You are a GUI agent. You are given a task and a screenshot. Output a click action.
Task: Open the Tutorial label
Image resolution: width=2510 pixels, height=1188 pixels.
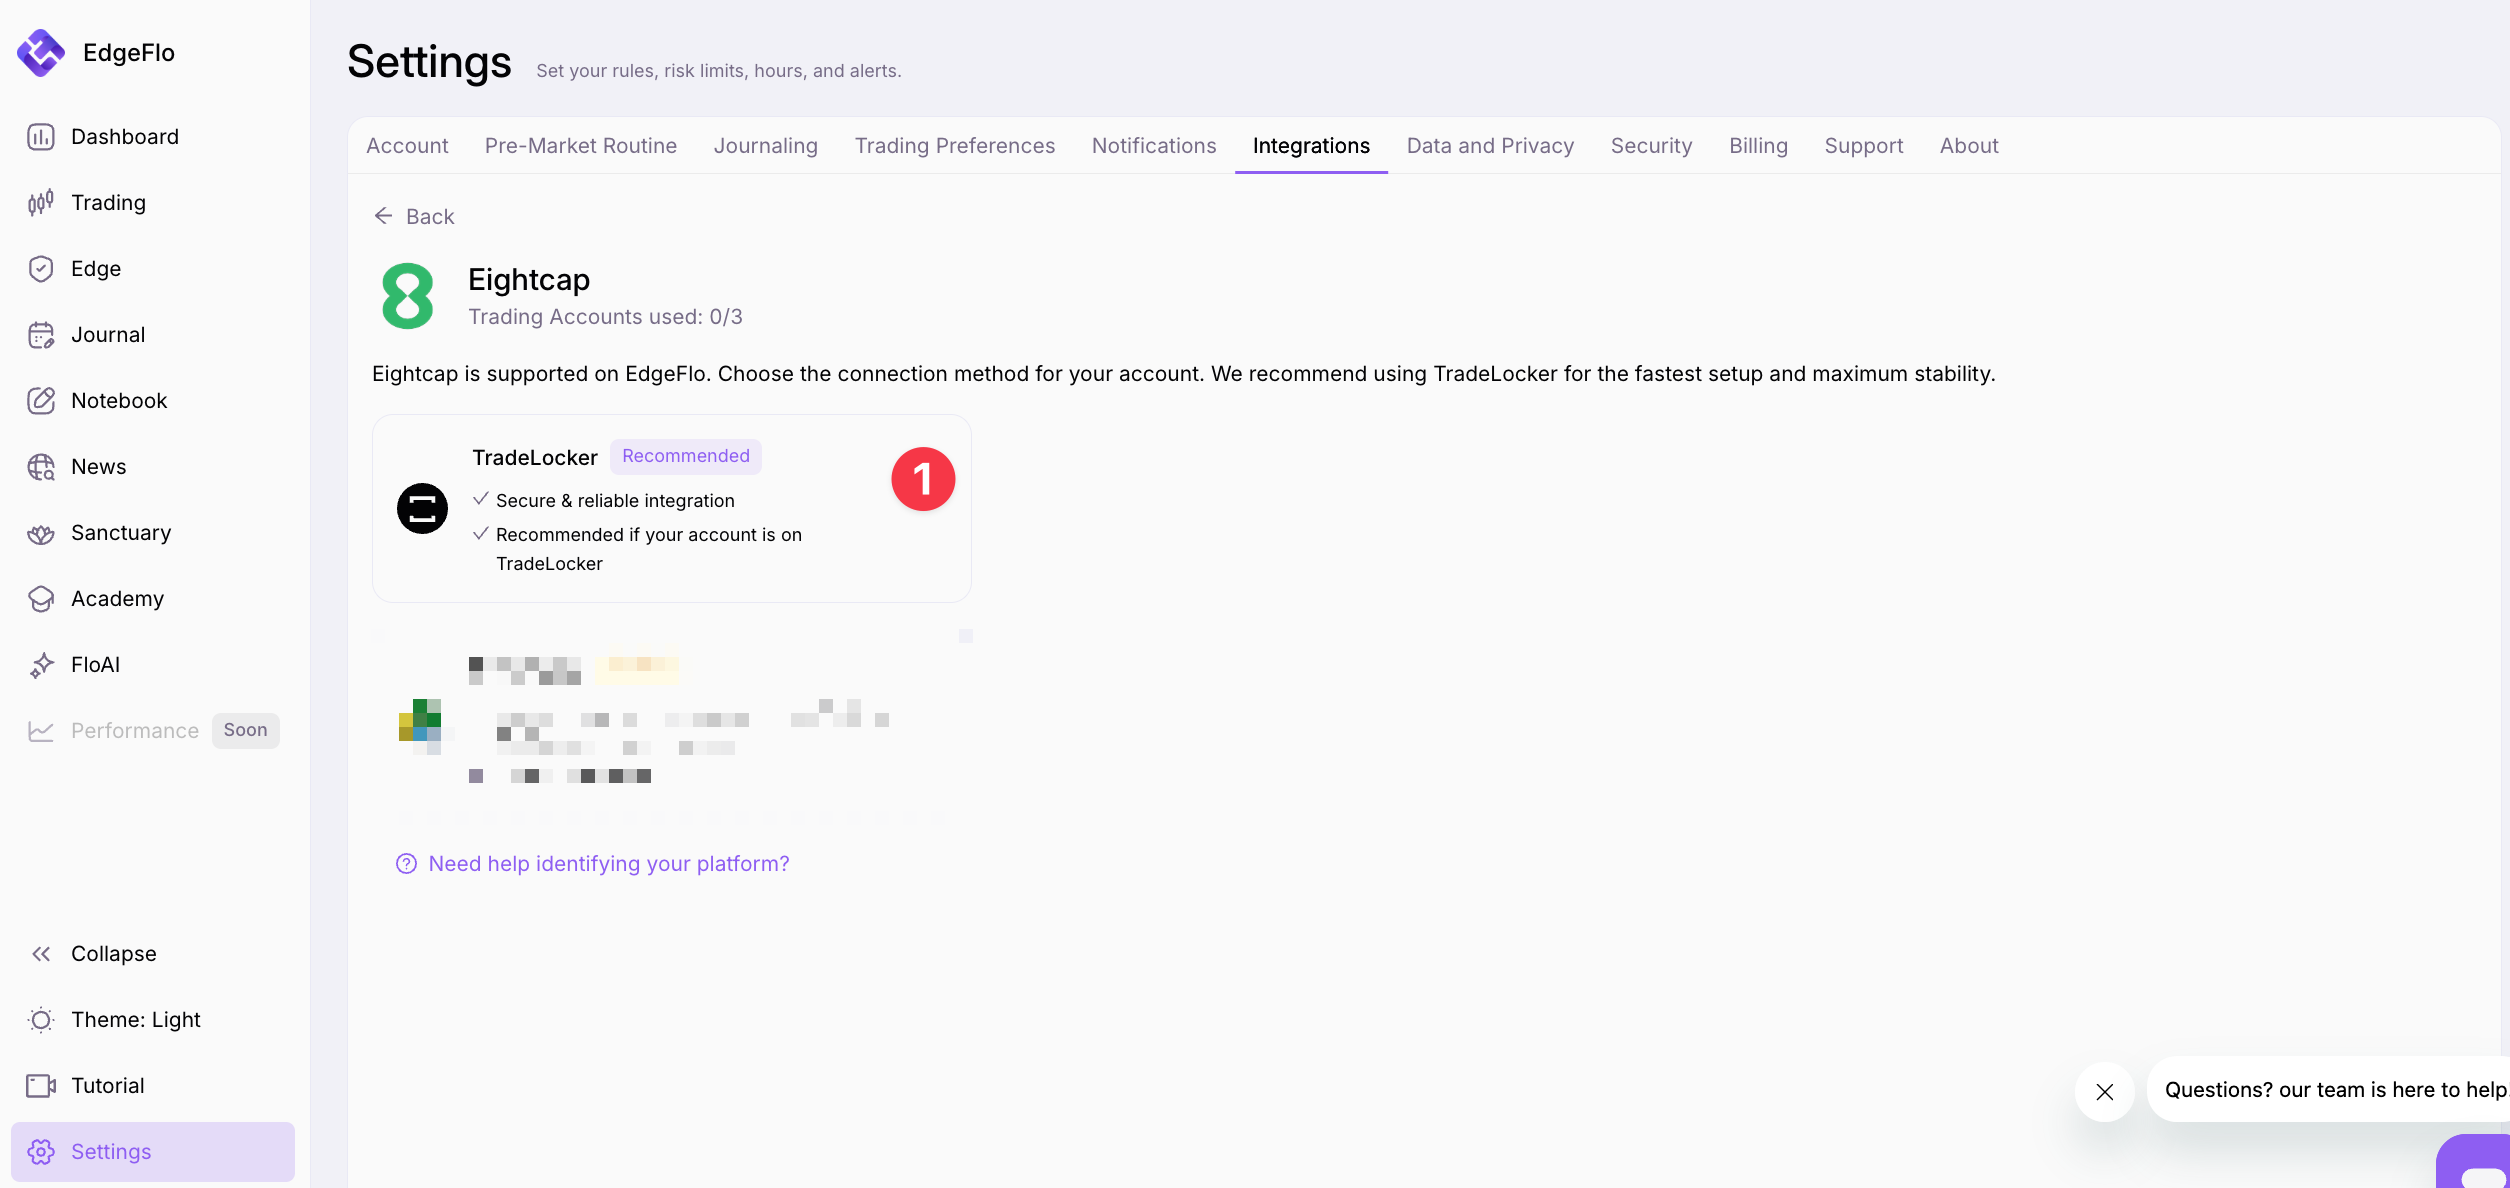pyautogui.click(x=108, y=1086)
